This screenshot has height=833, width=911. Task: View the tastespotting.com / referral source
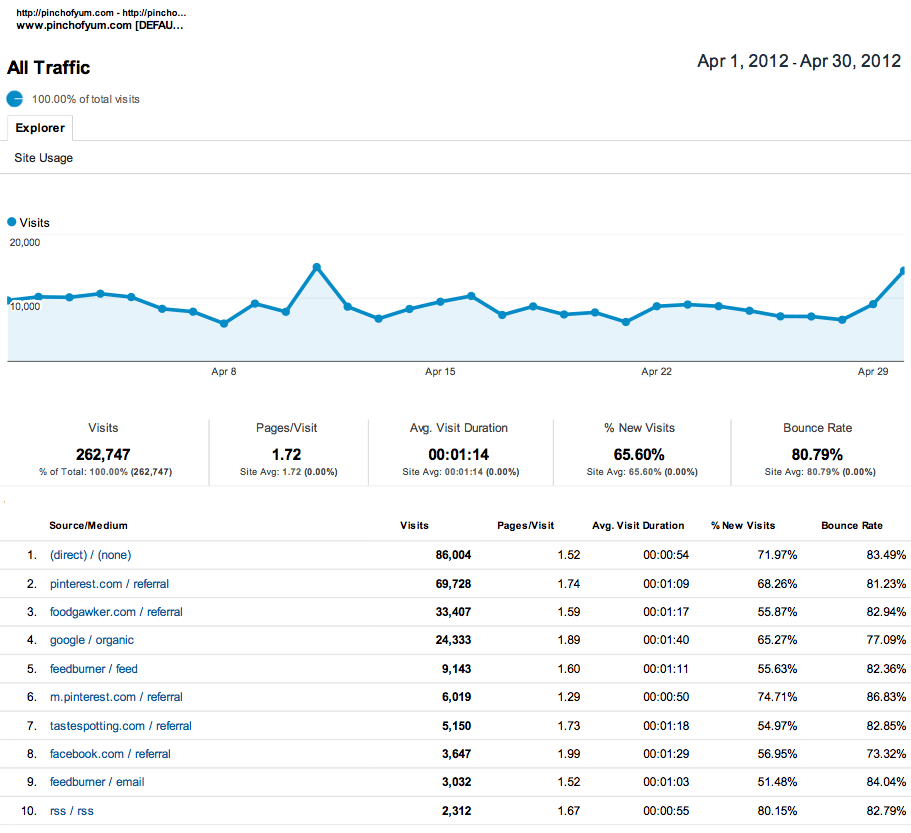pyautogui.click(x=120, y=725)
